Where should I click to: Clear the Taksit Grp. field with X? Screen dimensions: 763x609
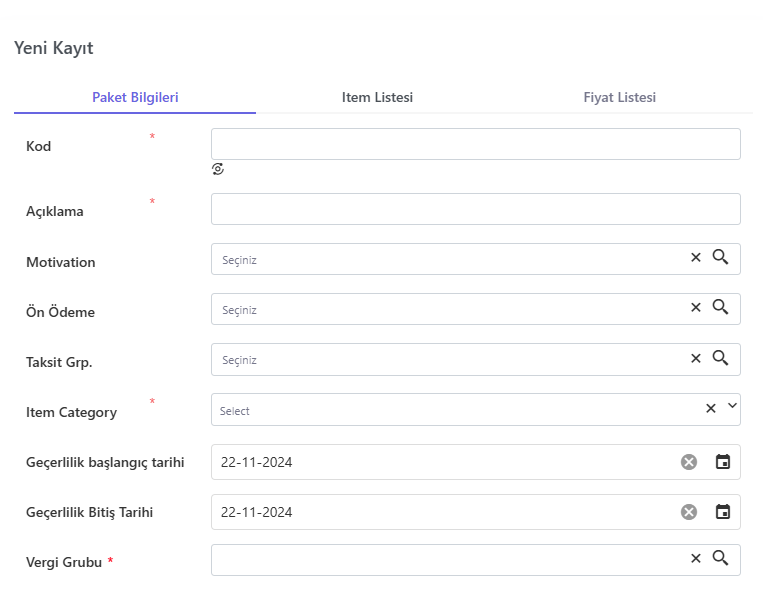click(x=696, y=358)
